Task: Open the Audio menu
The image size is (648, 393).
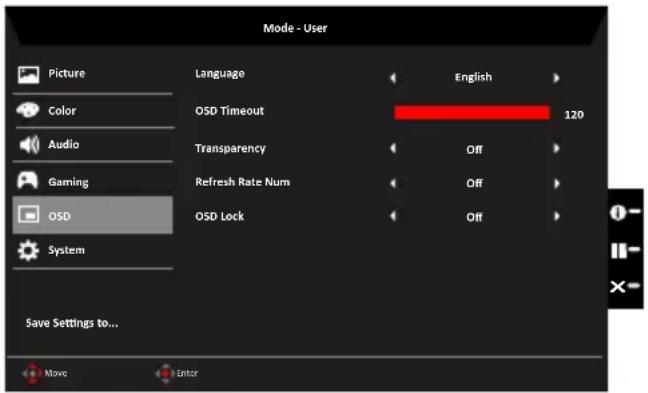Action: [93, 144]
